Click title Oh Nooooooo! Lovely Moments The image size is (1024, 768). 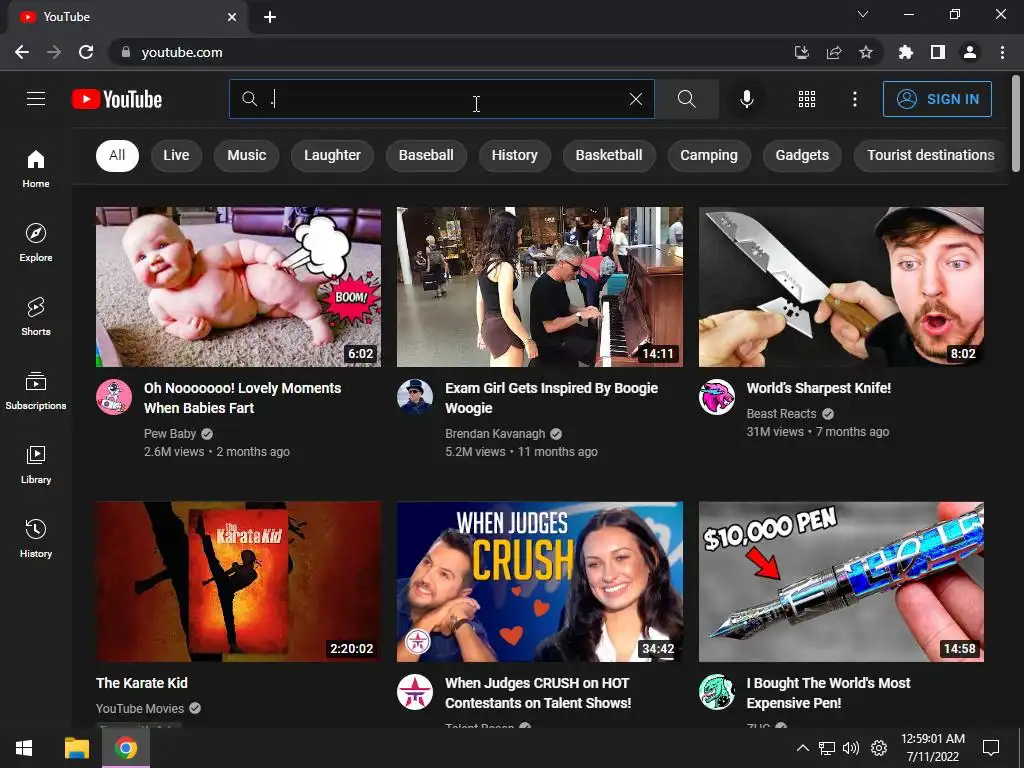coord(242,398)
